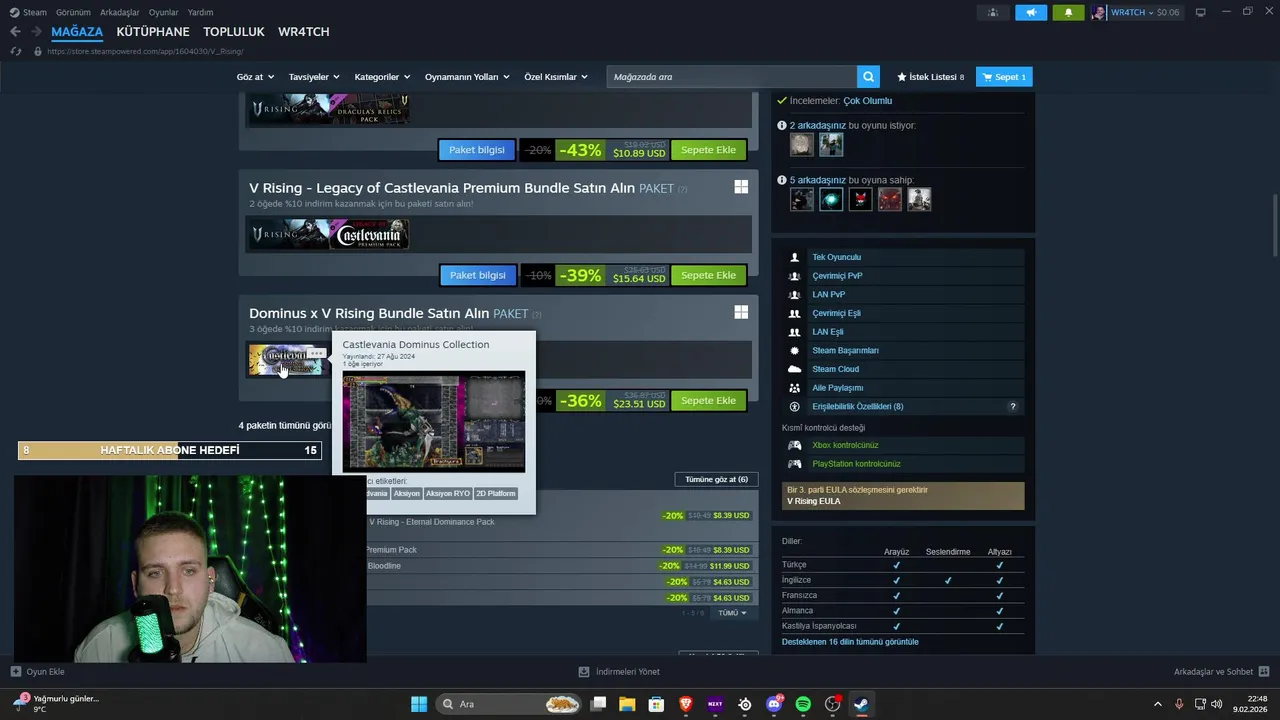The image size is (1280, 720).
Task: Expand the Tavsiyeler dropdown
Action: (314, 77)
